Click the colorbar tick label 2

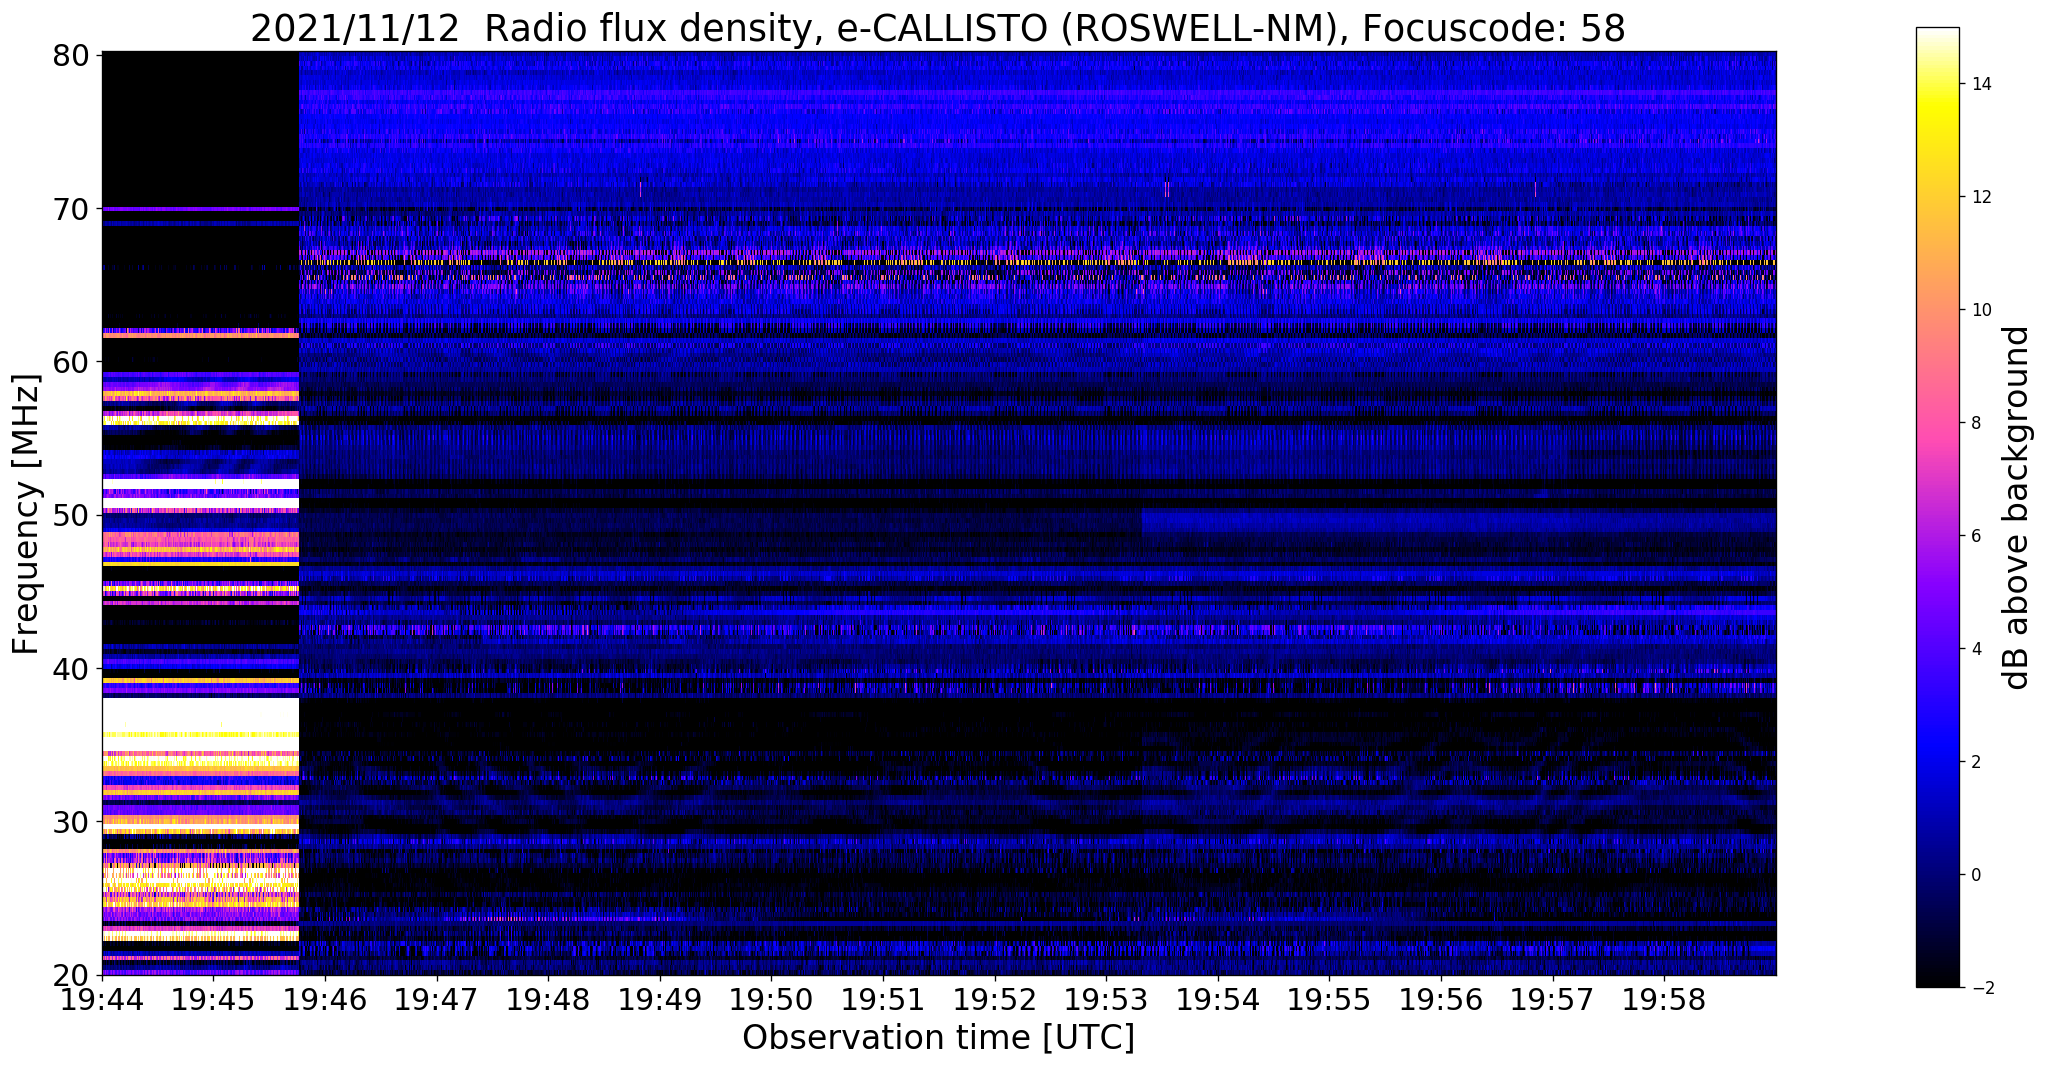pyautogui.click(x=1975, y=762)
